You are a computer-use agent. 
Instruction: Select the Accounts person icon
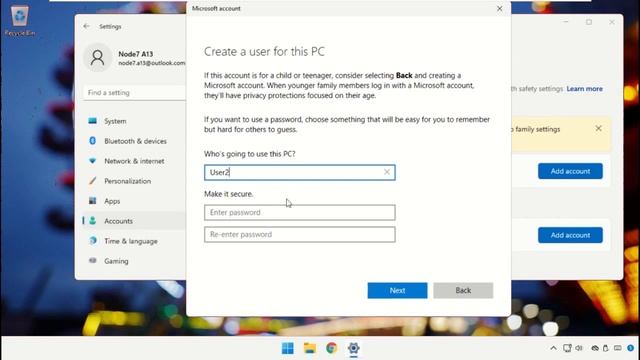93,221
